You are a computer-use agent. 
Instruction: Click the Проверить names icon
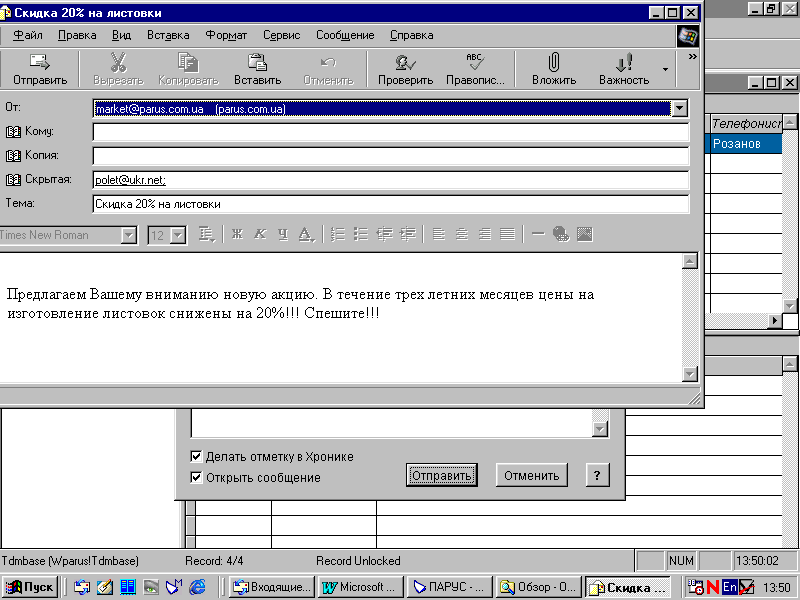(405, 63)
